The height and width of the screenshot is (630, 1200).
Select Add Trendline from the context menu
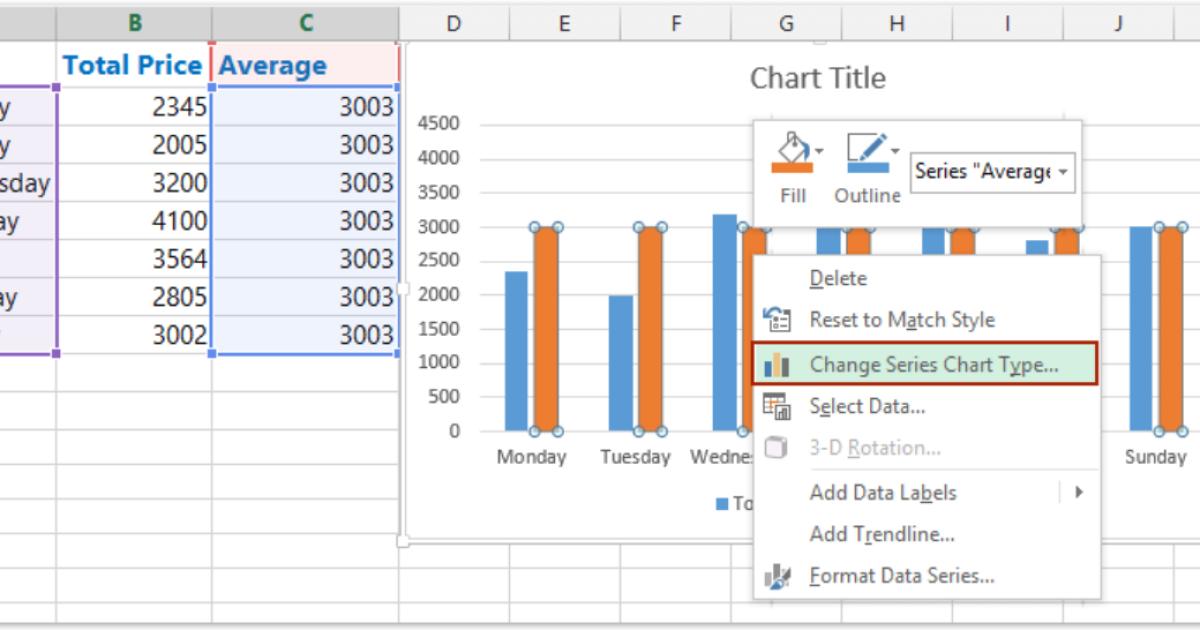point(881,535)
